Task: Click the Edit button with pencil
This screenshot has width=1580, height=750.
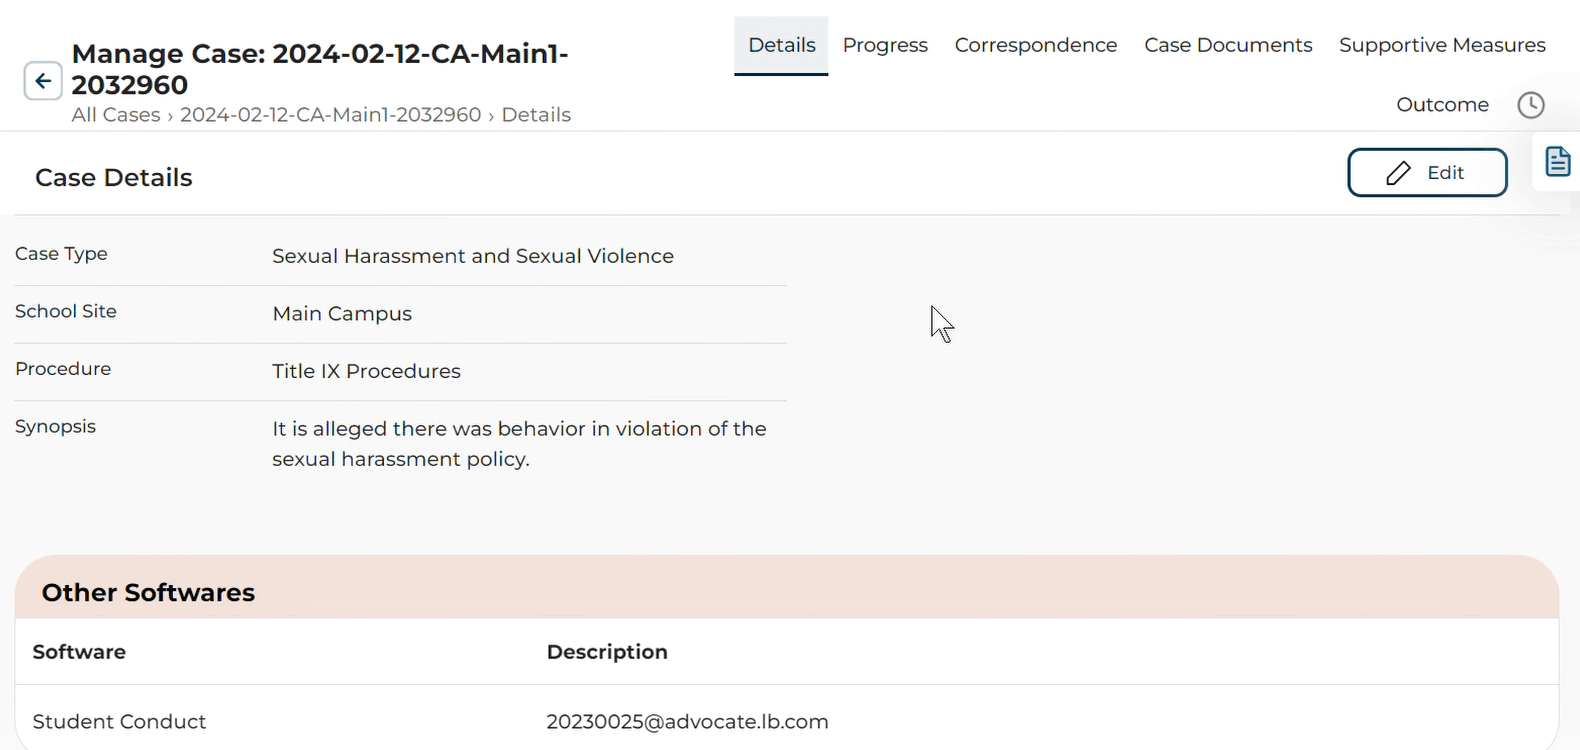Action: point(1427,173)
